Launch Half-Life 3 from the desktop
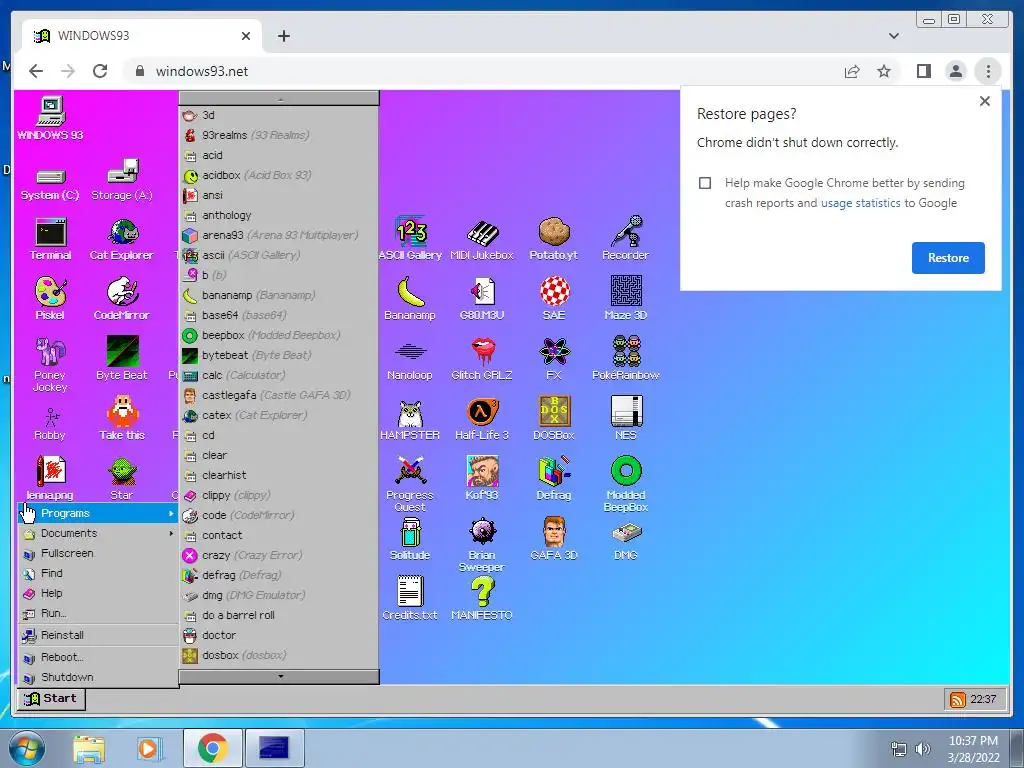This screenshot has width=1024, height=768. pos(482,419)
